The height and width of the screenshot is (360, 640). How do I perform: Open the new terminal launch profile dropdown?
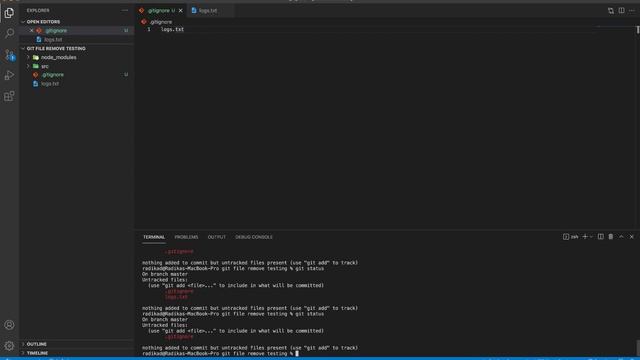591,237
